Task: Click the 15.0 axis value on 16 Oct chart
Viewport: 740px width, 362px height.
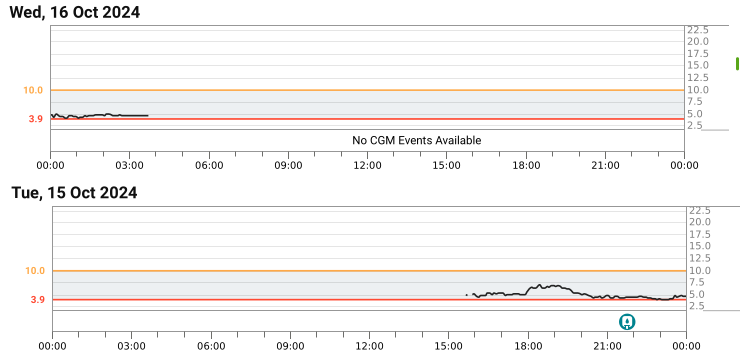Action: (698, 66)
